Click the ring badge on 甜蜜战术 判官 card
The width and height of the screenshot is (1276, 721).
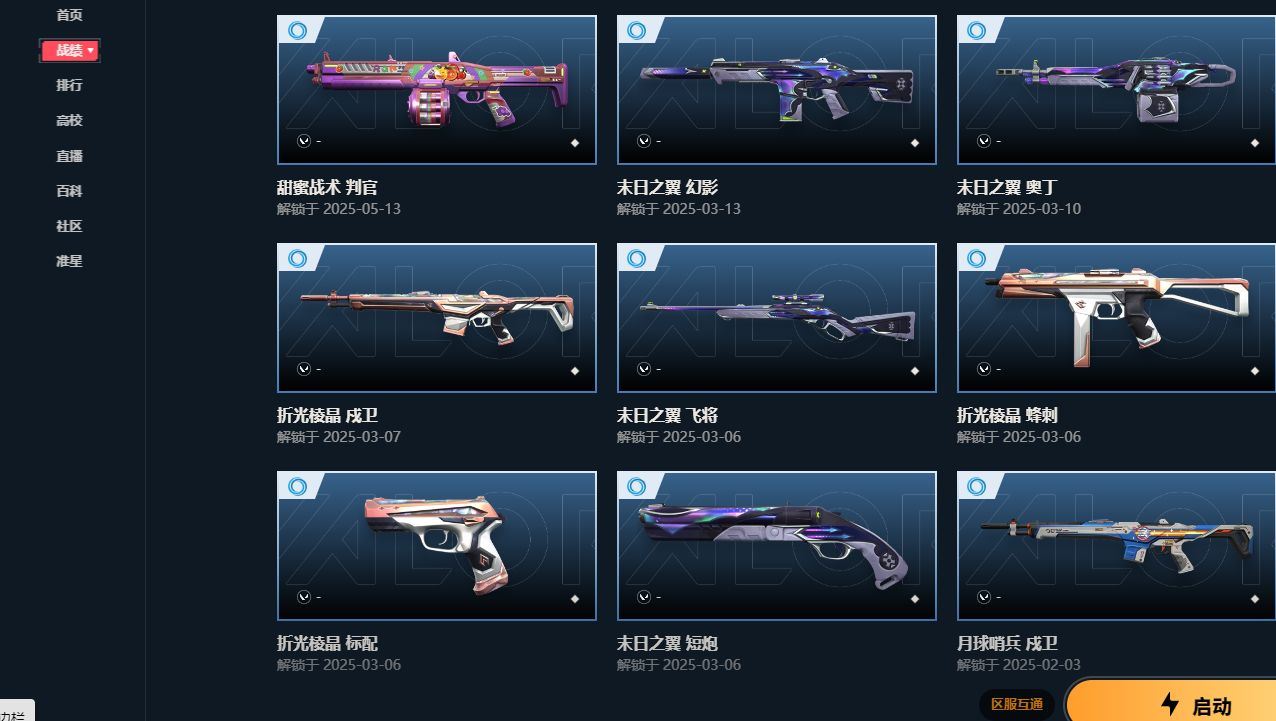[x=297, y=31]
